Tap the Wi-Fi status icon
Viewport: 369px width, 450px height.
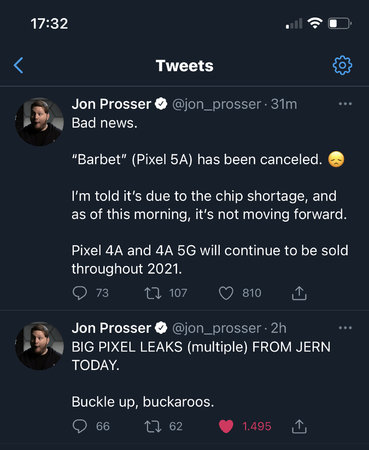tap(314, 23)
